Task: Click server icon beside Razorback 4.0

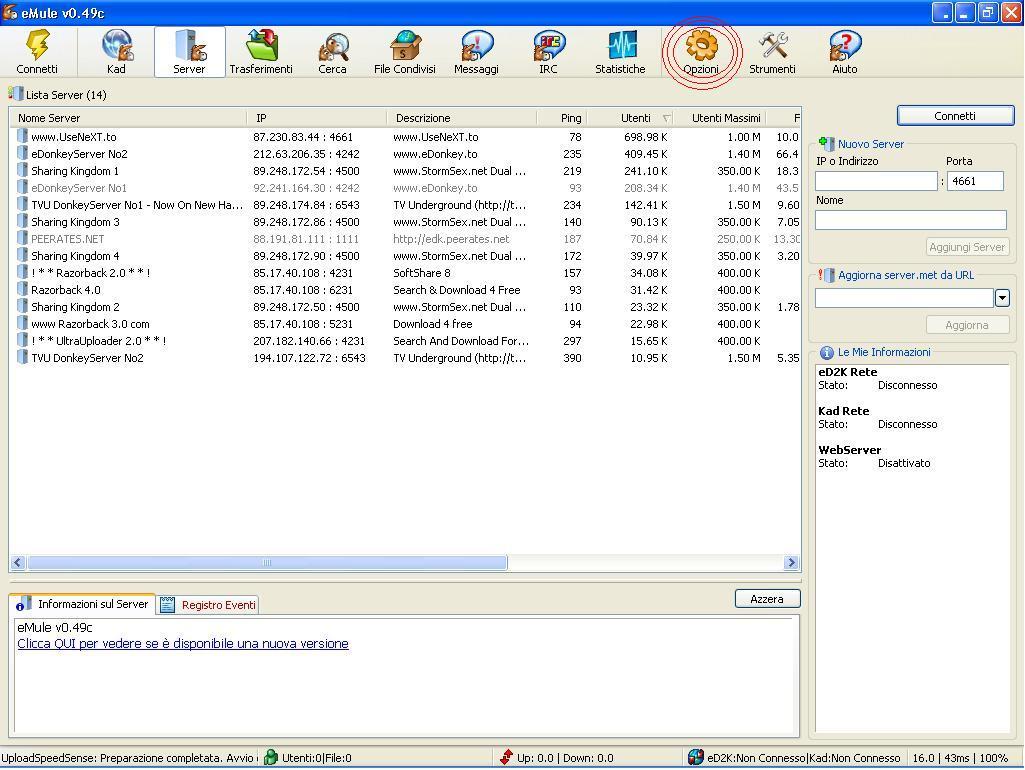Action: click(22, 290)
